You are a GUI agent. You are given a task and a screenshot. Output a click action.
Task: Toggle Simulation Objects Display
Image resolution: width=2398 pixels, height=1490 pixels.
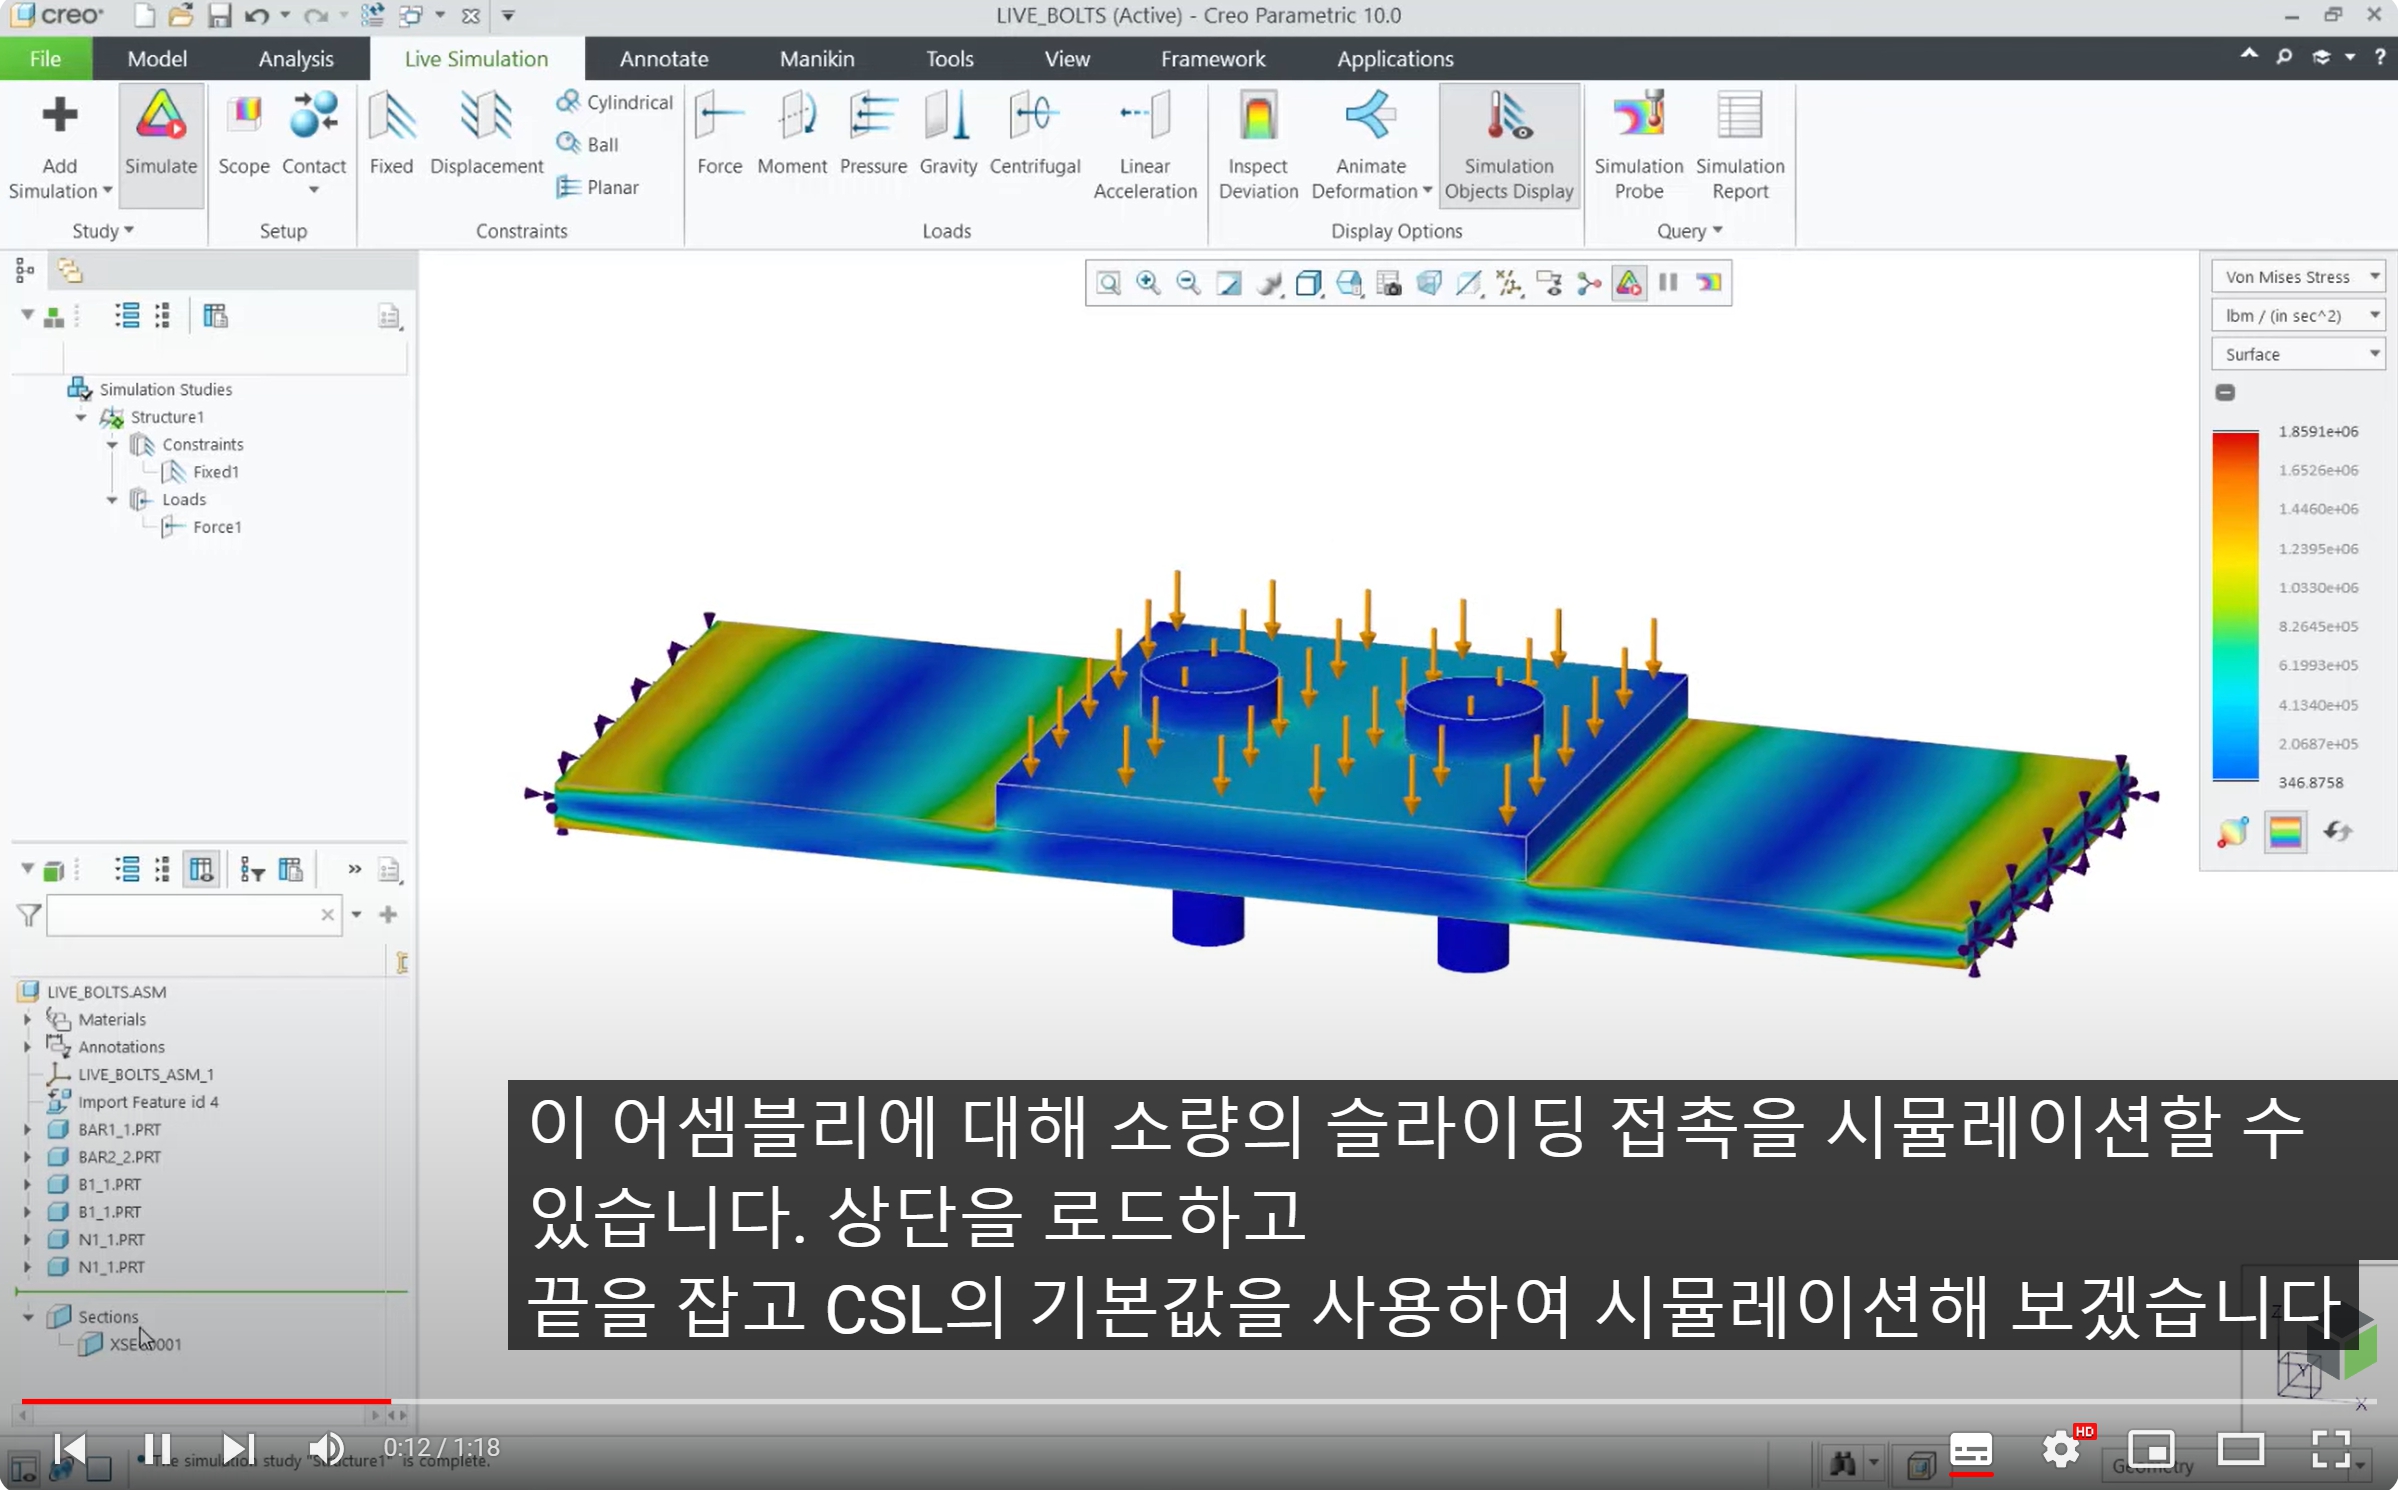[x=1509, y=146]
